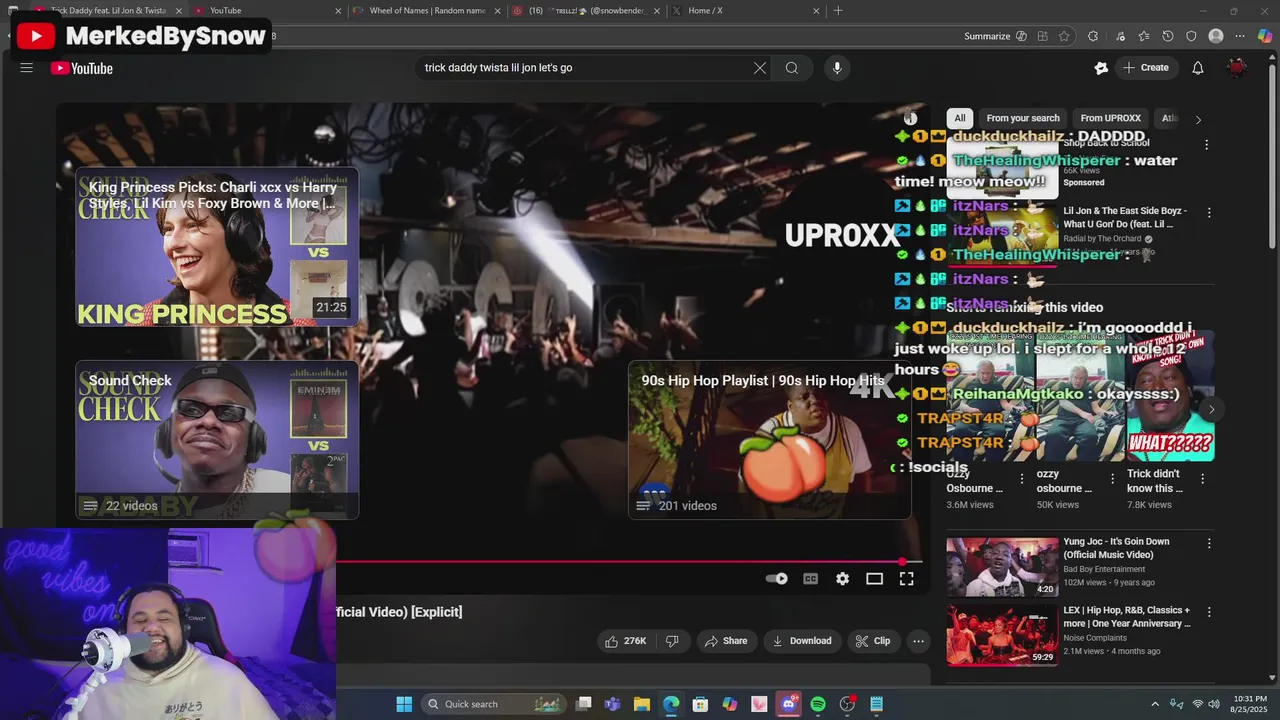
Task: Open options for Yung Joc video
Action: (1209, 544)
